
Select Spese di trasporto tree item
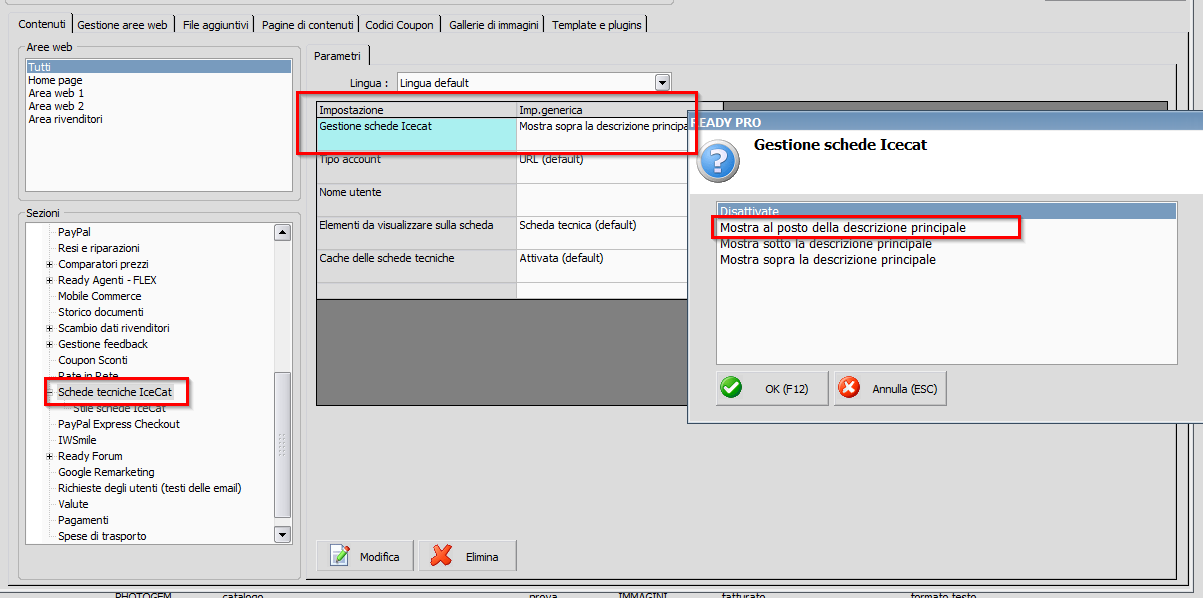coord(102,536)
